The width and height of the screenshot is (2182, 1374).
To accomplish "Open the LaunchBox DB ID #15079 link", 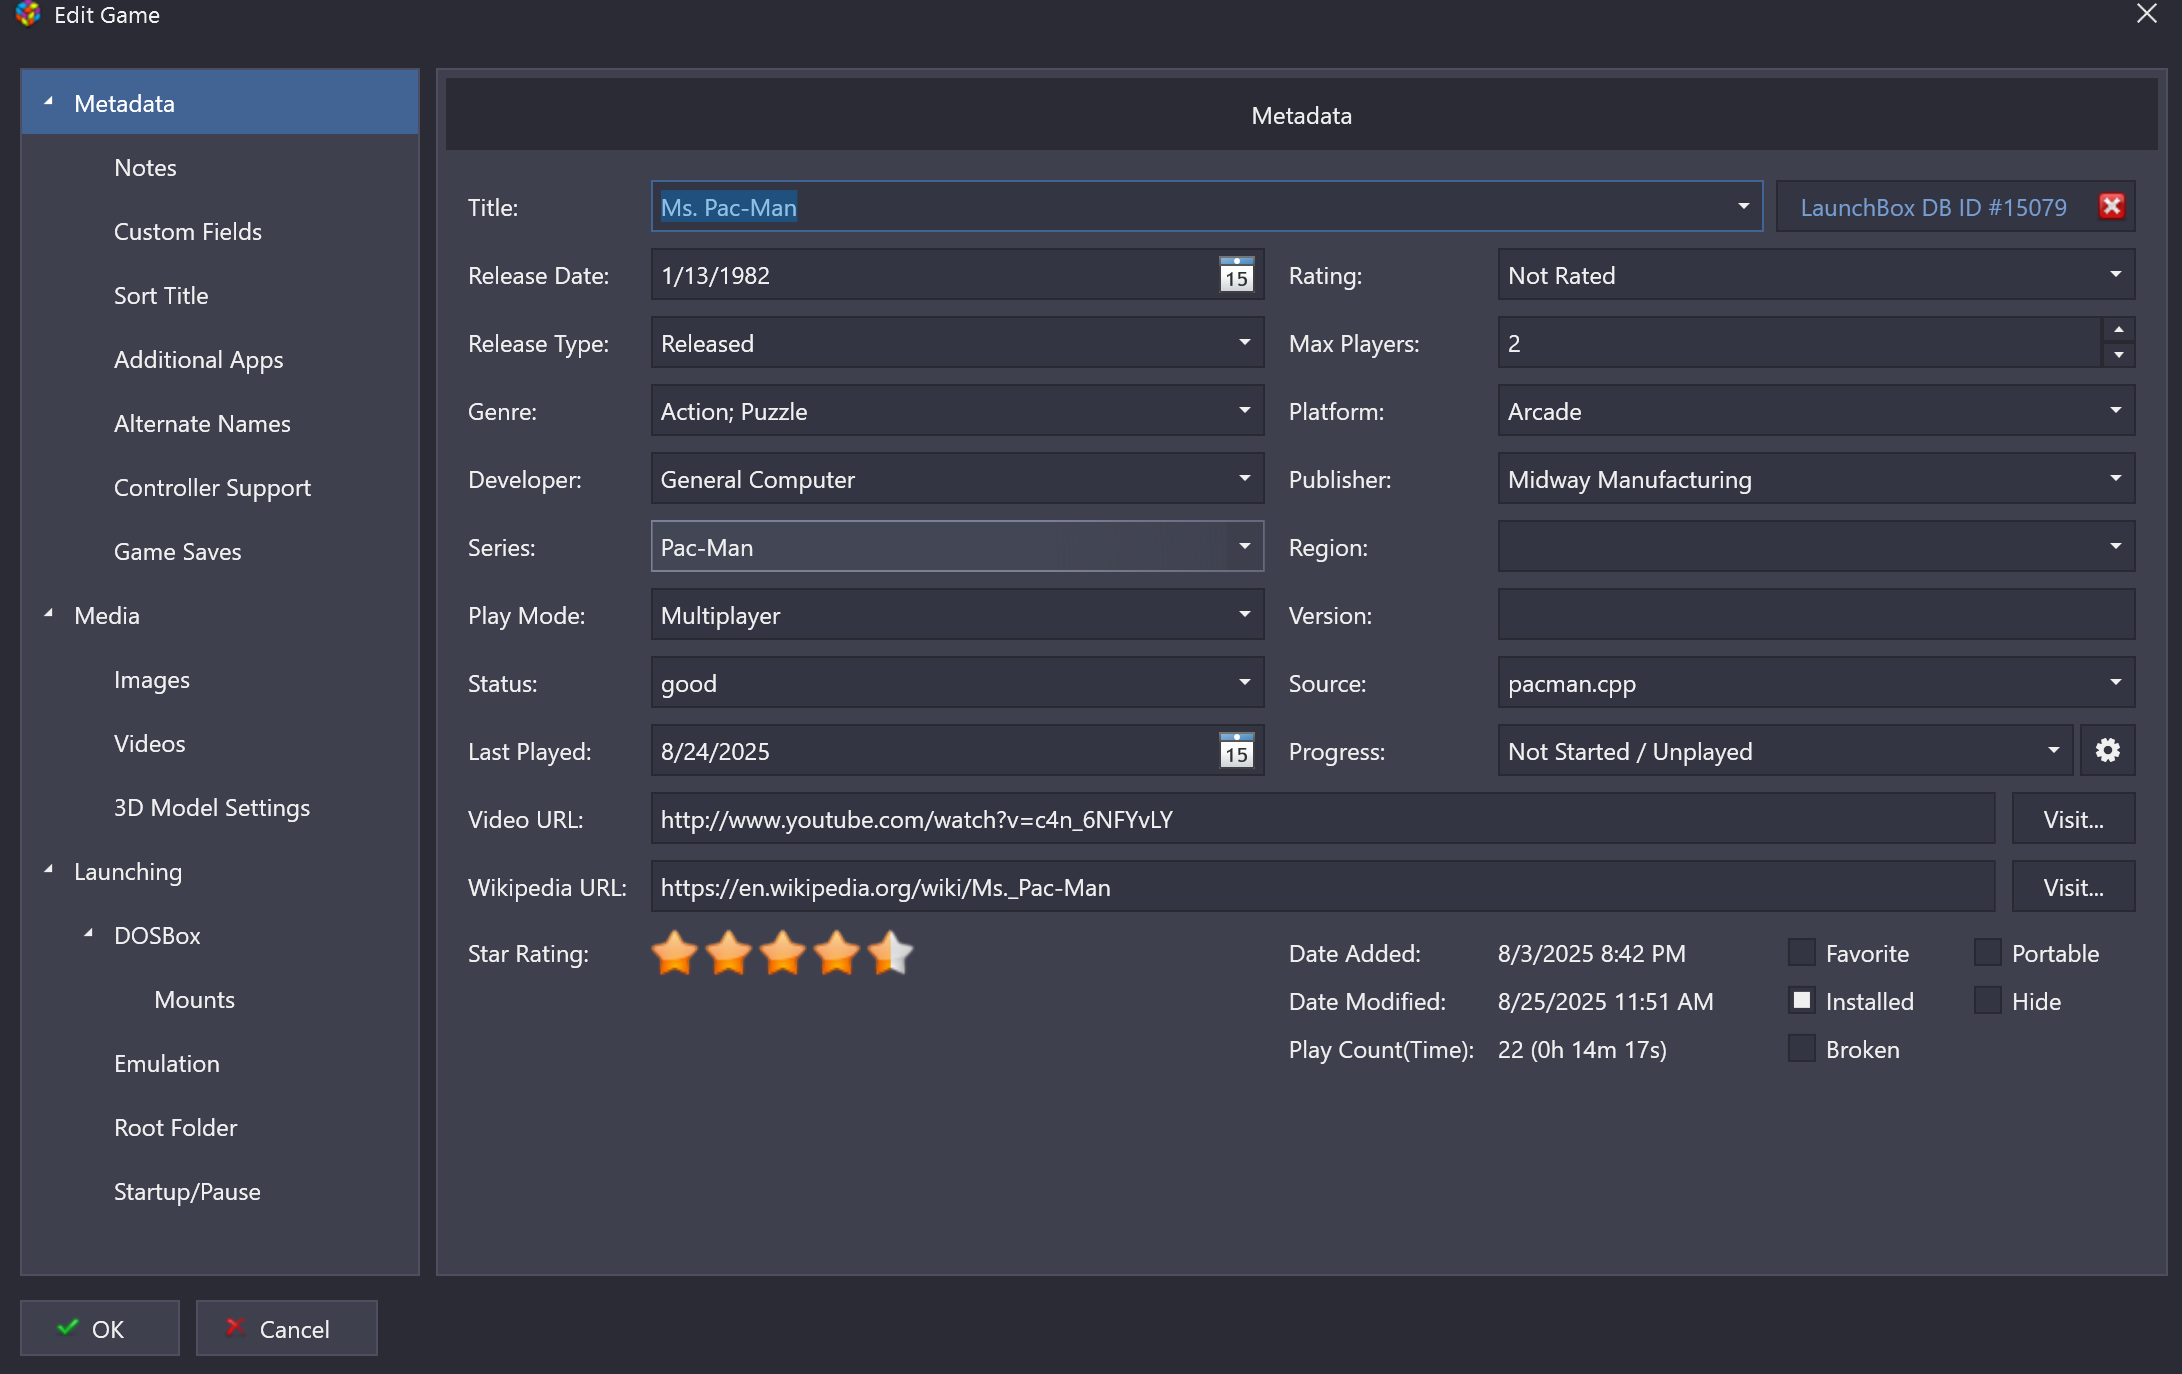I will pyautogui.click(x=1933, y=207).
